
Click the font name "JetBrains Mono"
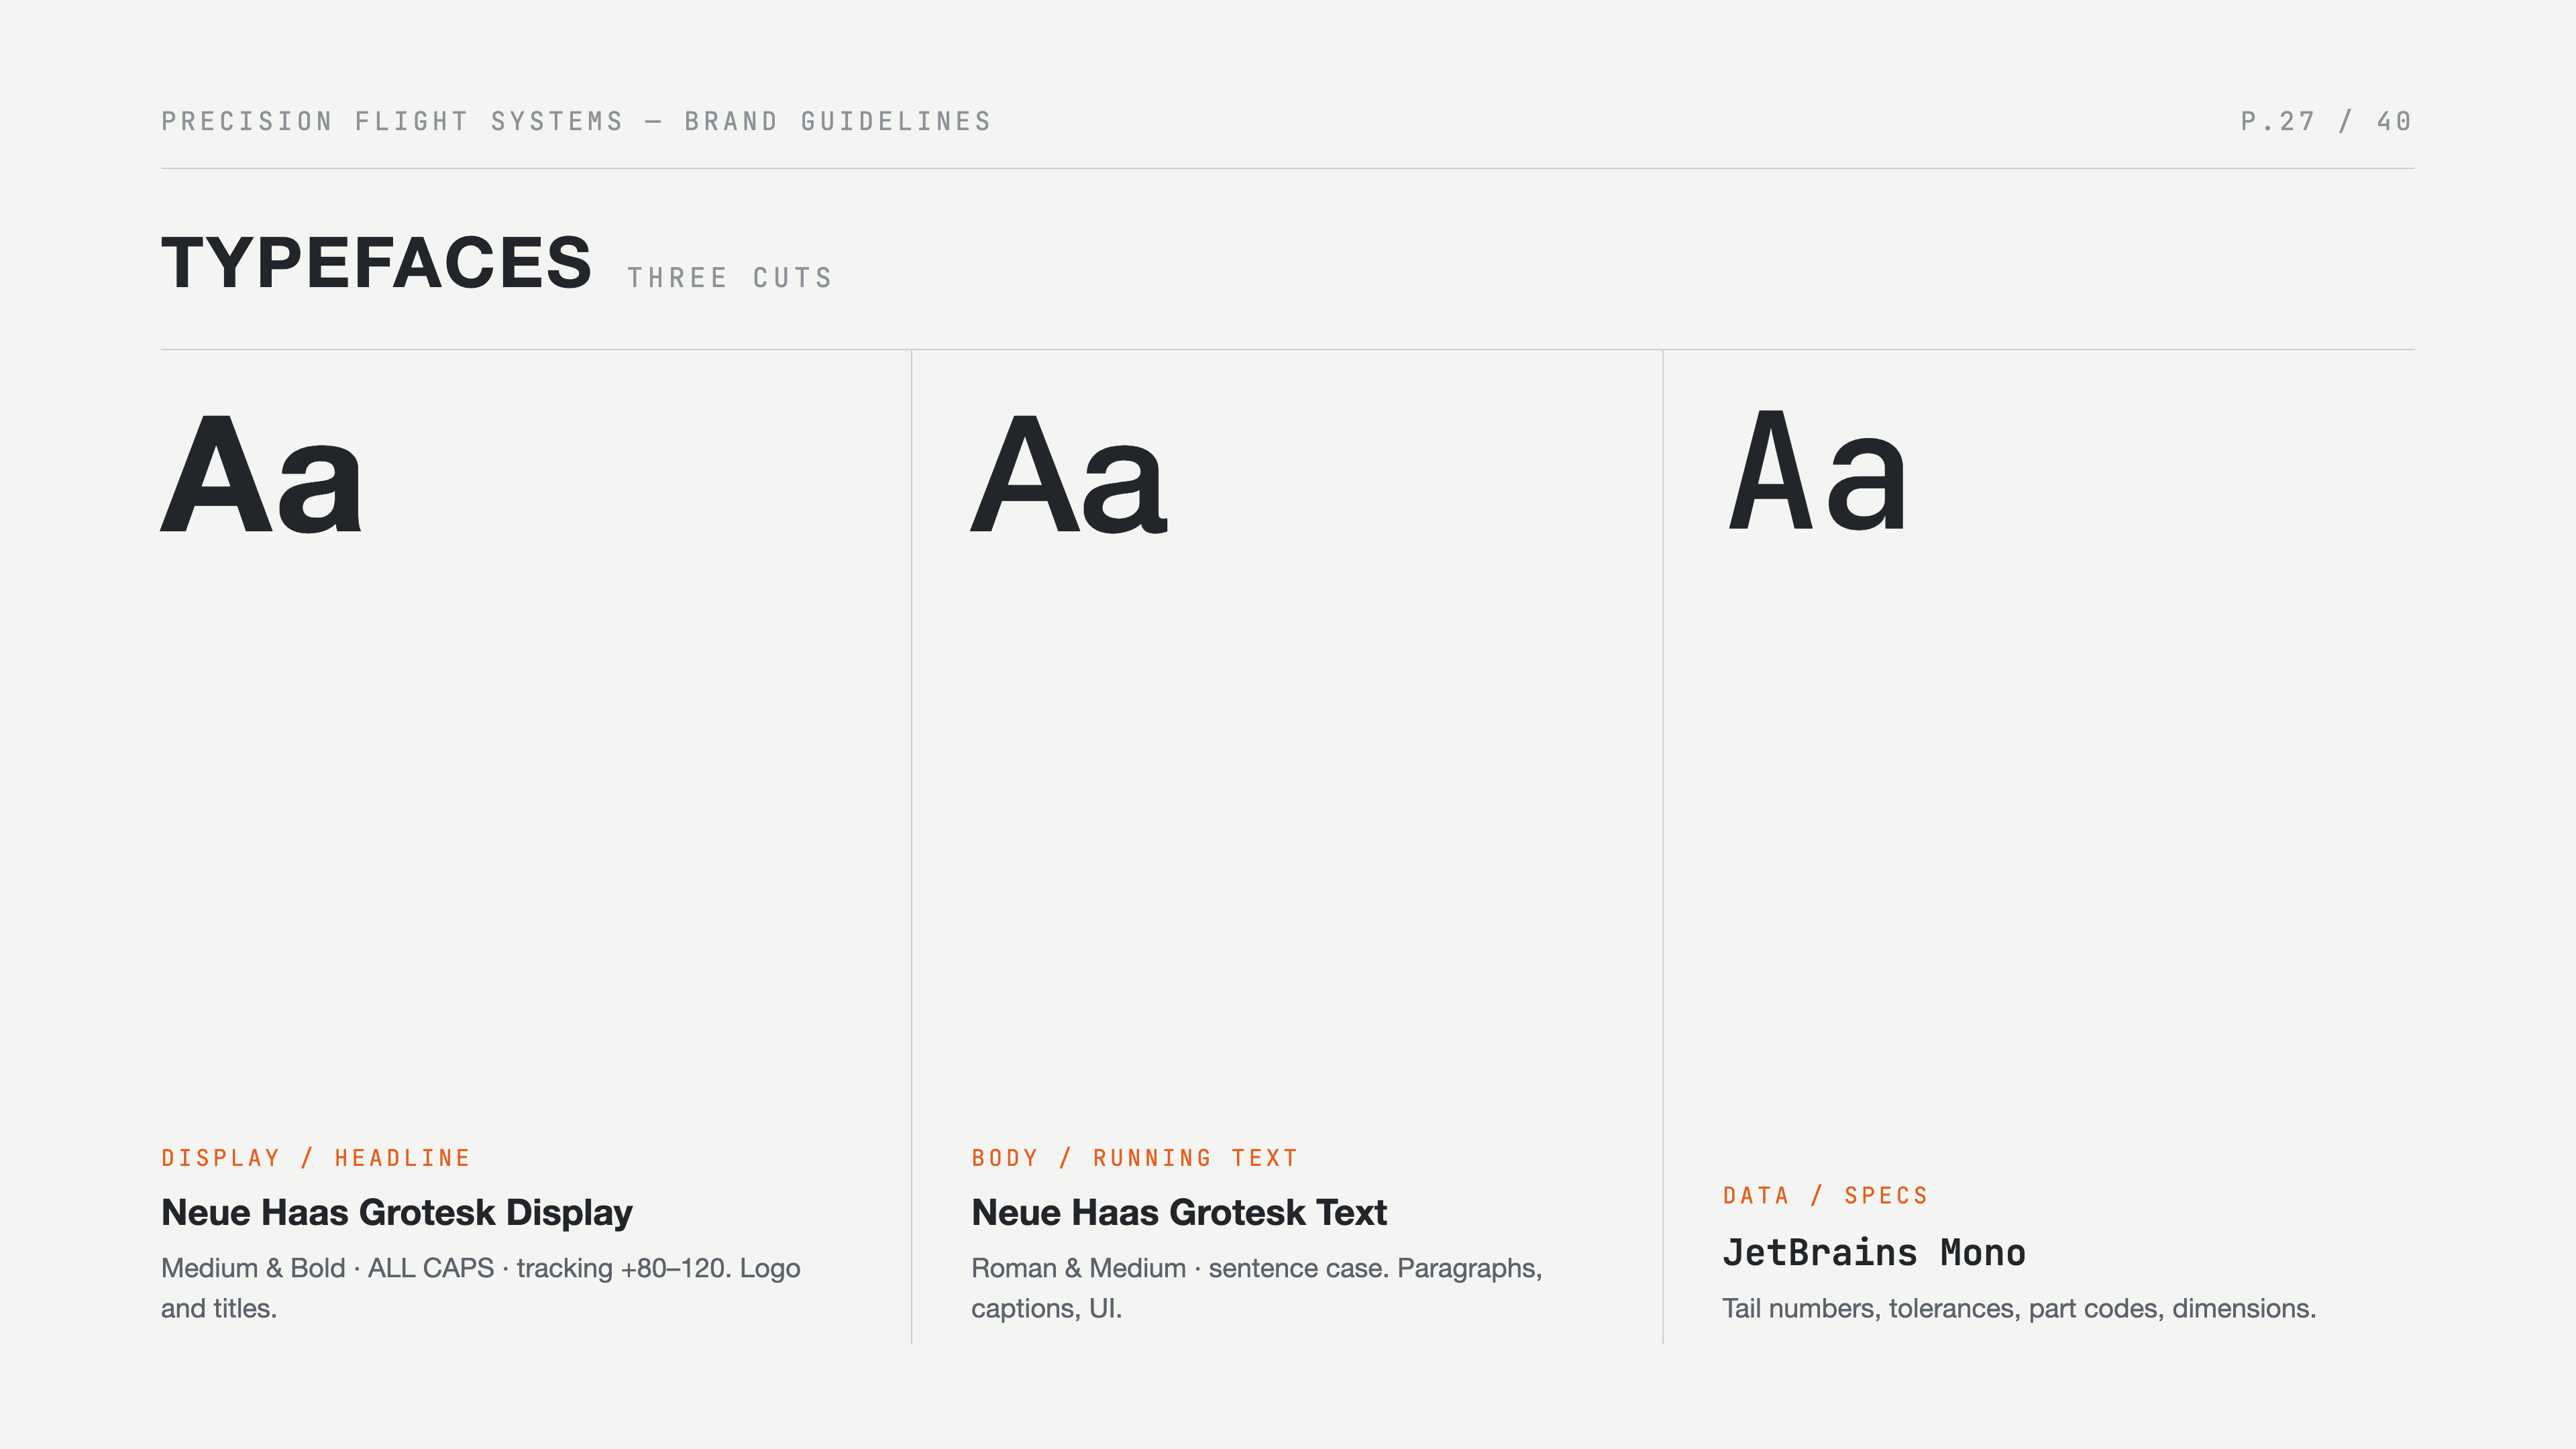coord(1874,1253)
